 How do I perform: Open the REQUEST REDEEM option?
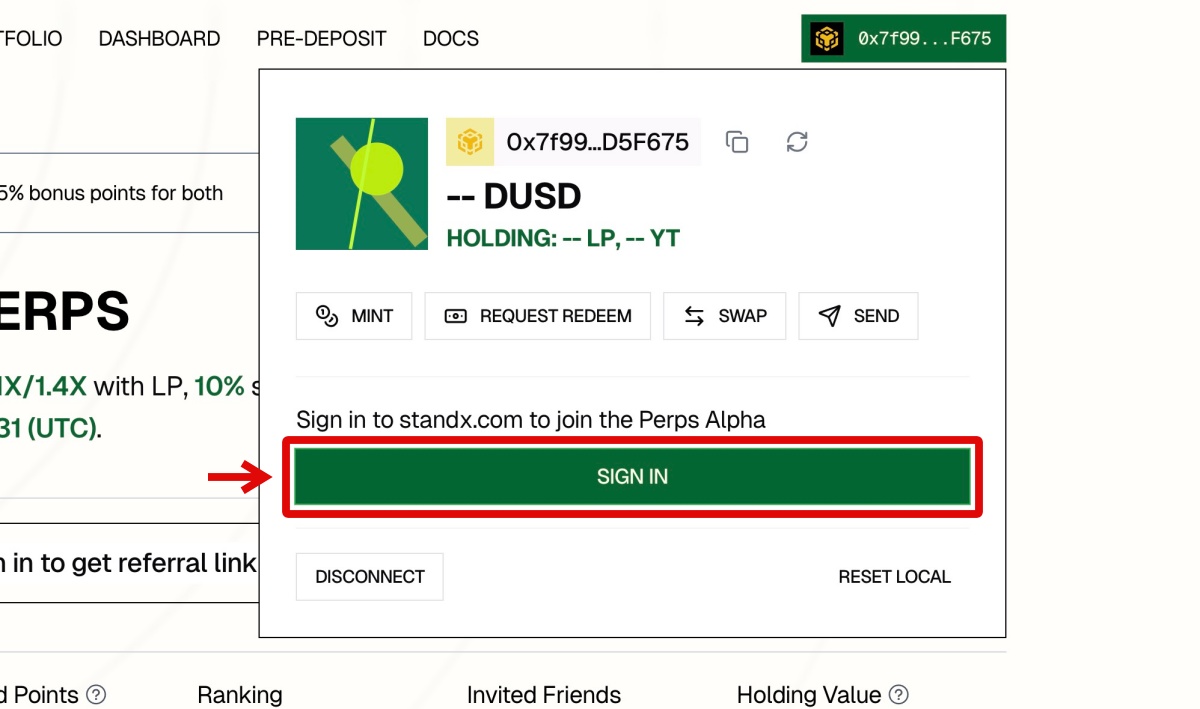(538, 316)
